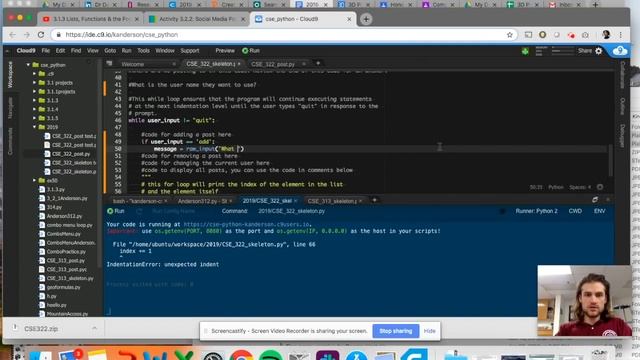The image size is (640, 360).
Task: Expand the 3.1.5 folder
Action: point(35,118)
